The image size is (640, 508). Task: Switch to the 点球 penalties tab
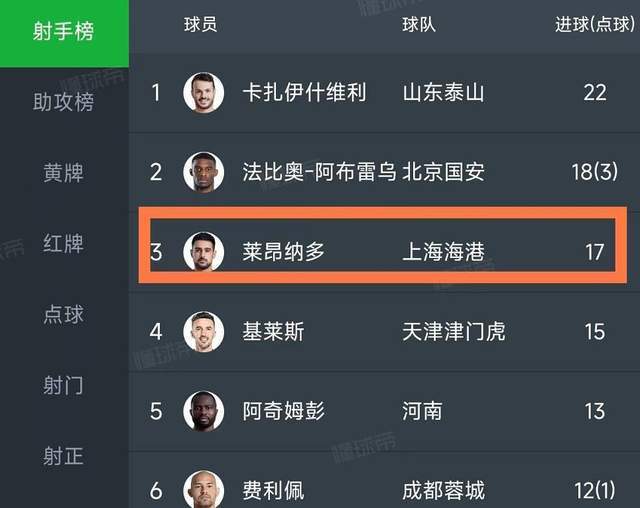pyautogui.click(x=64, y=314)
